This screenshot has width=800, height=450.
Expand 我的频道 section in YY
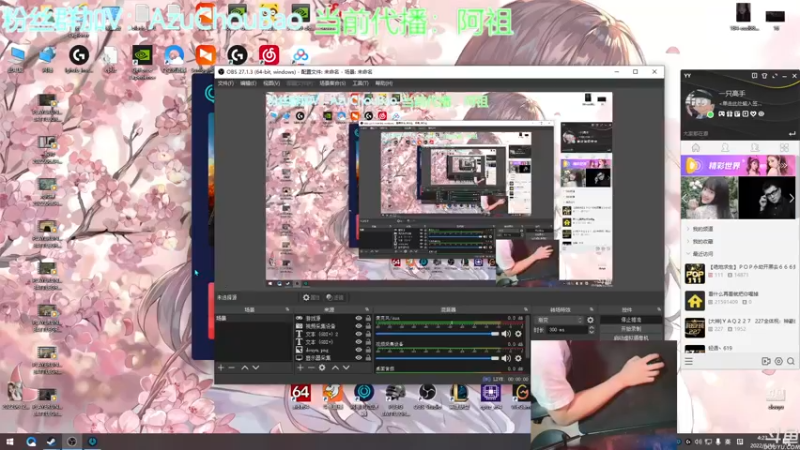pos(703,229)
